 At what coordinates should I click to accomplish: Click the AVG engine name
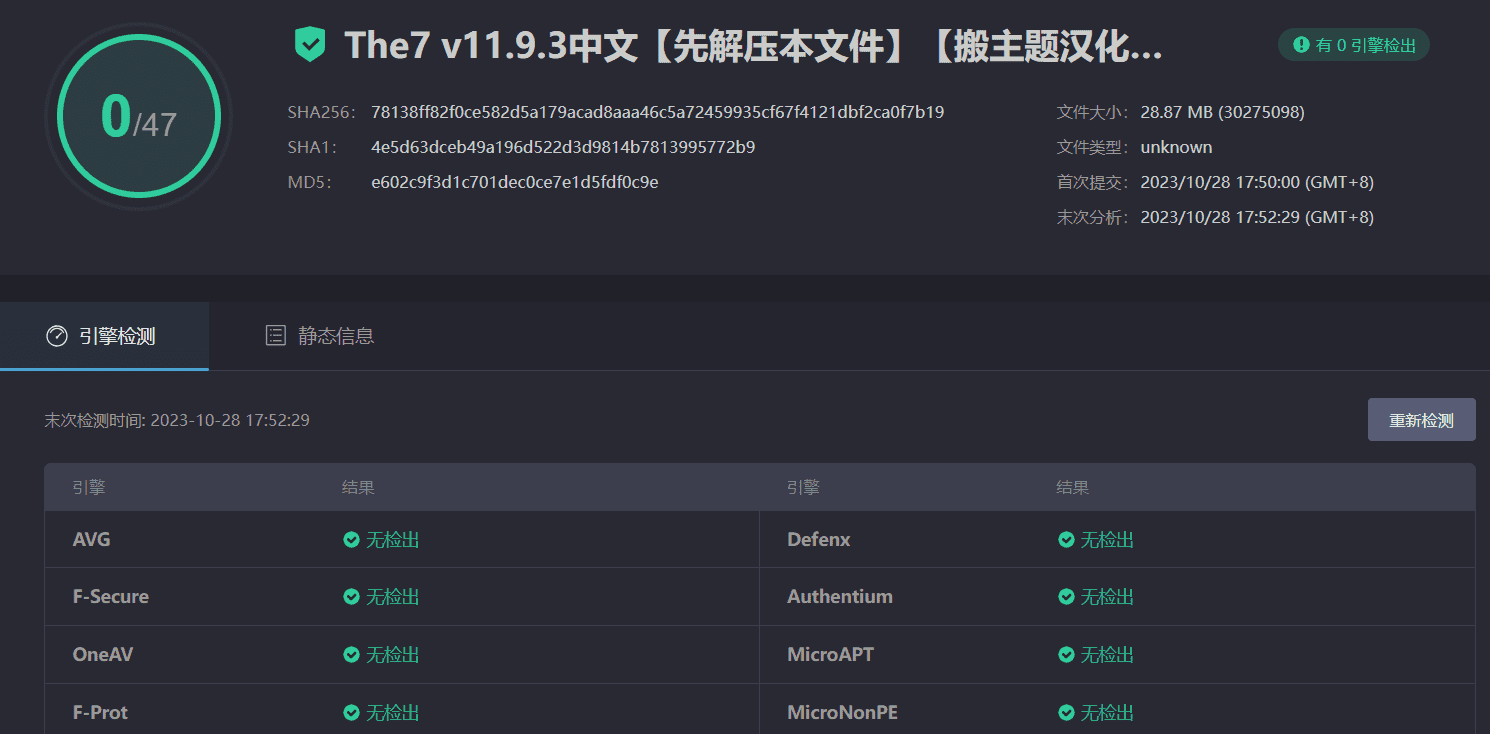click(x=92, y=540)
